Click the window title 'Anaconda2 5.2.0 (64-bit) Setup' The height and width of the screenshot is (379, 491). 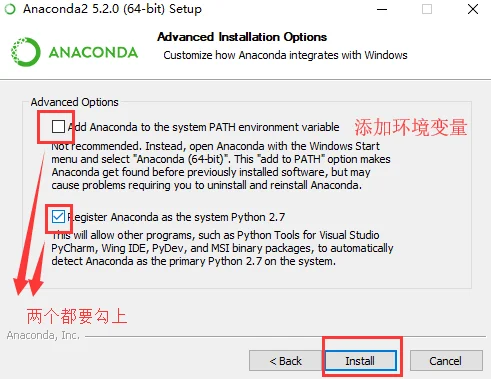(112, 9)
